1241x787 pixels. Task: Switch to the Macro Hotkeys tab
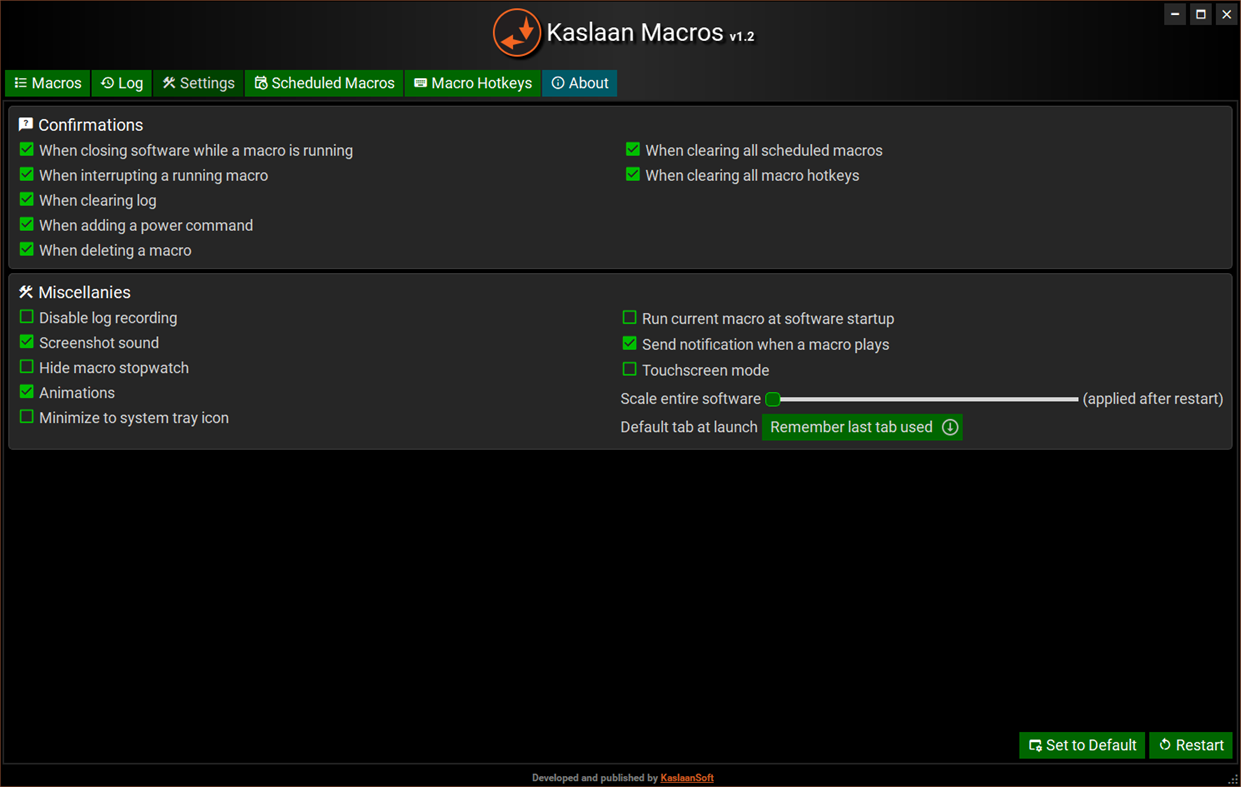pyautogui.click(x=472, y=83)
